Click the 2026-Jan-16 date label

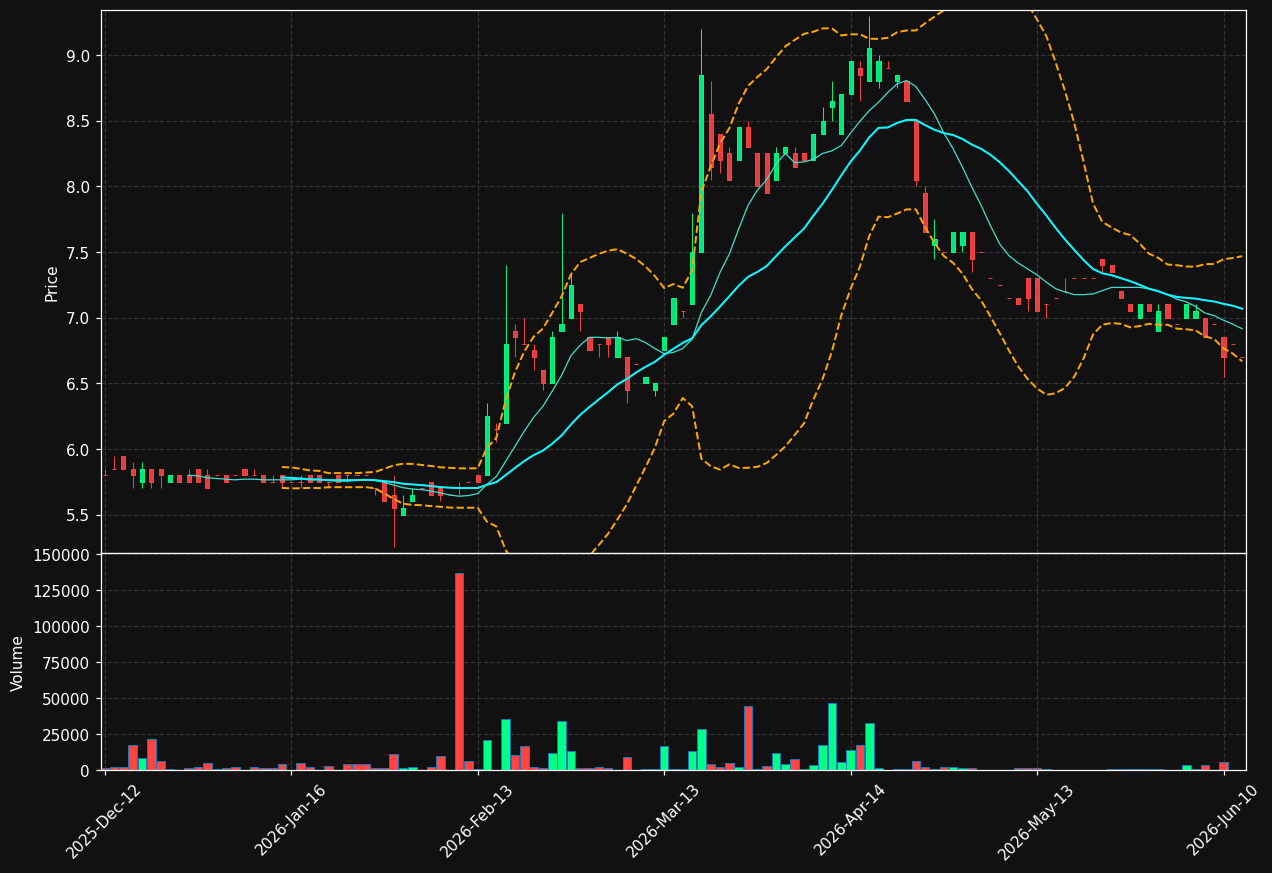click(x=291, y=820)
